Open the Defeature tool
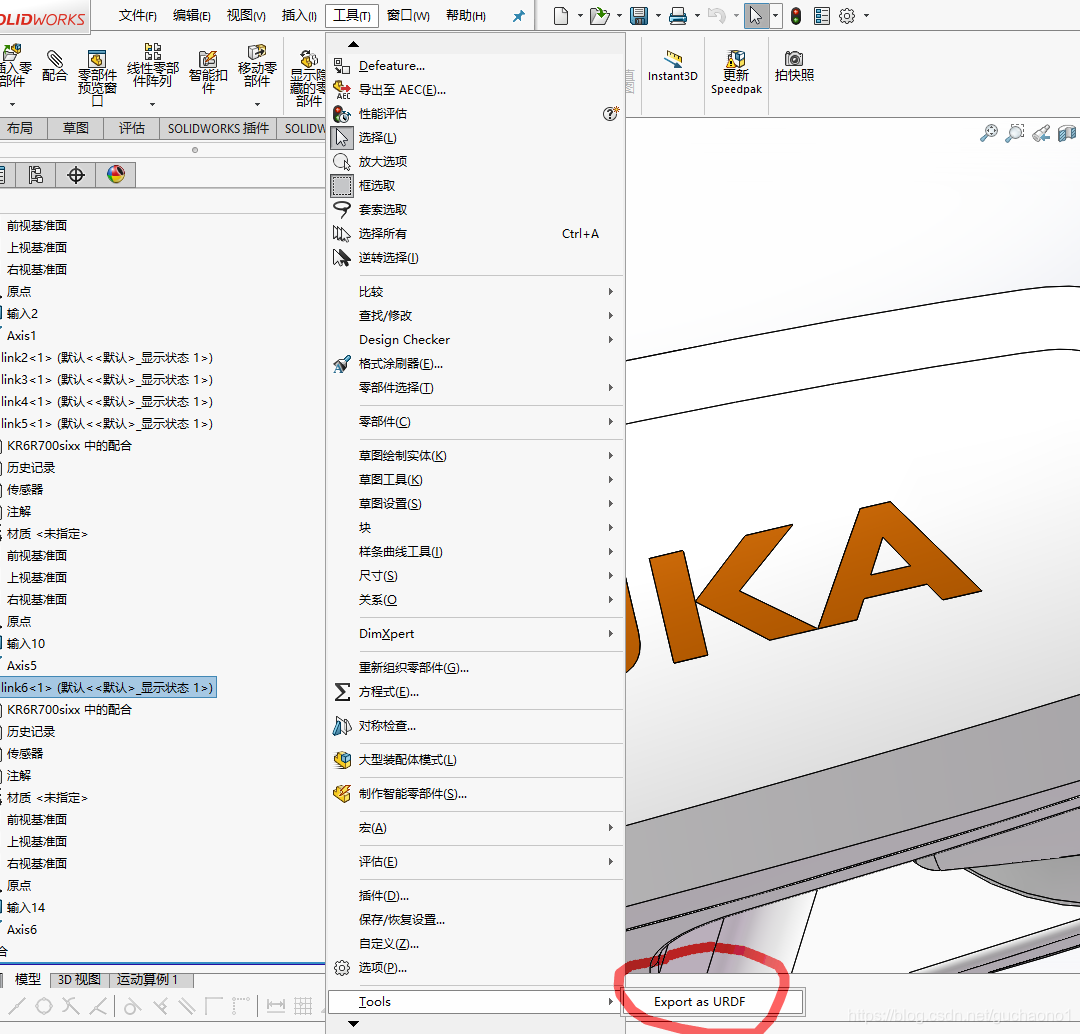The height and width of the screenshot is (1034, 1080). click(391, 66)
